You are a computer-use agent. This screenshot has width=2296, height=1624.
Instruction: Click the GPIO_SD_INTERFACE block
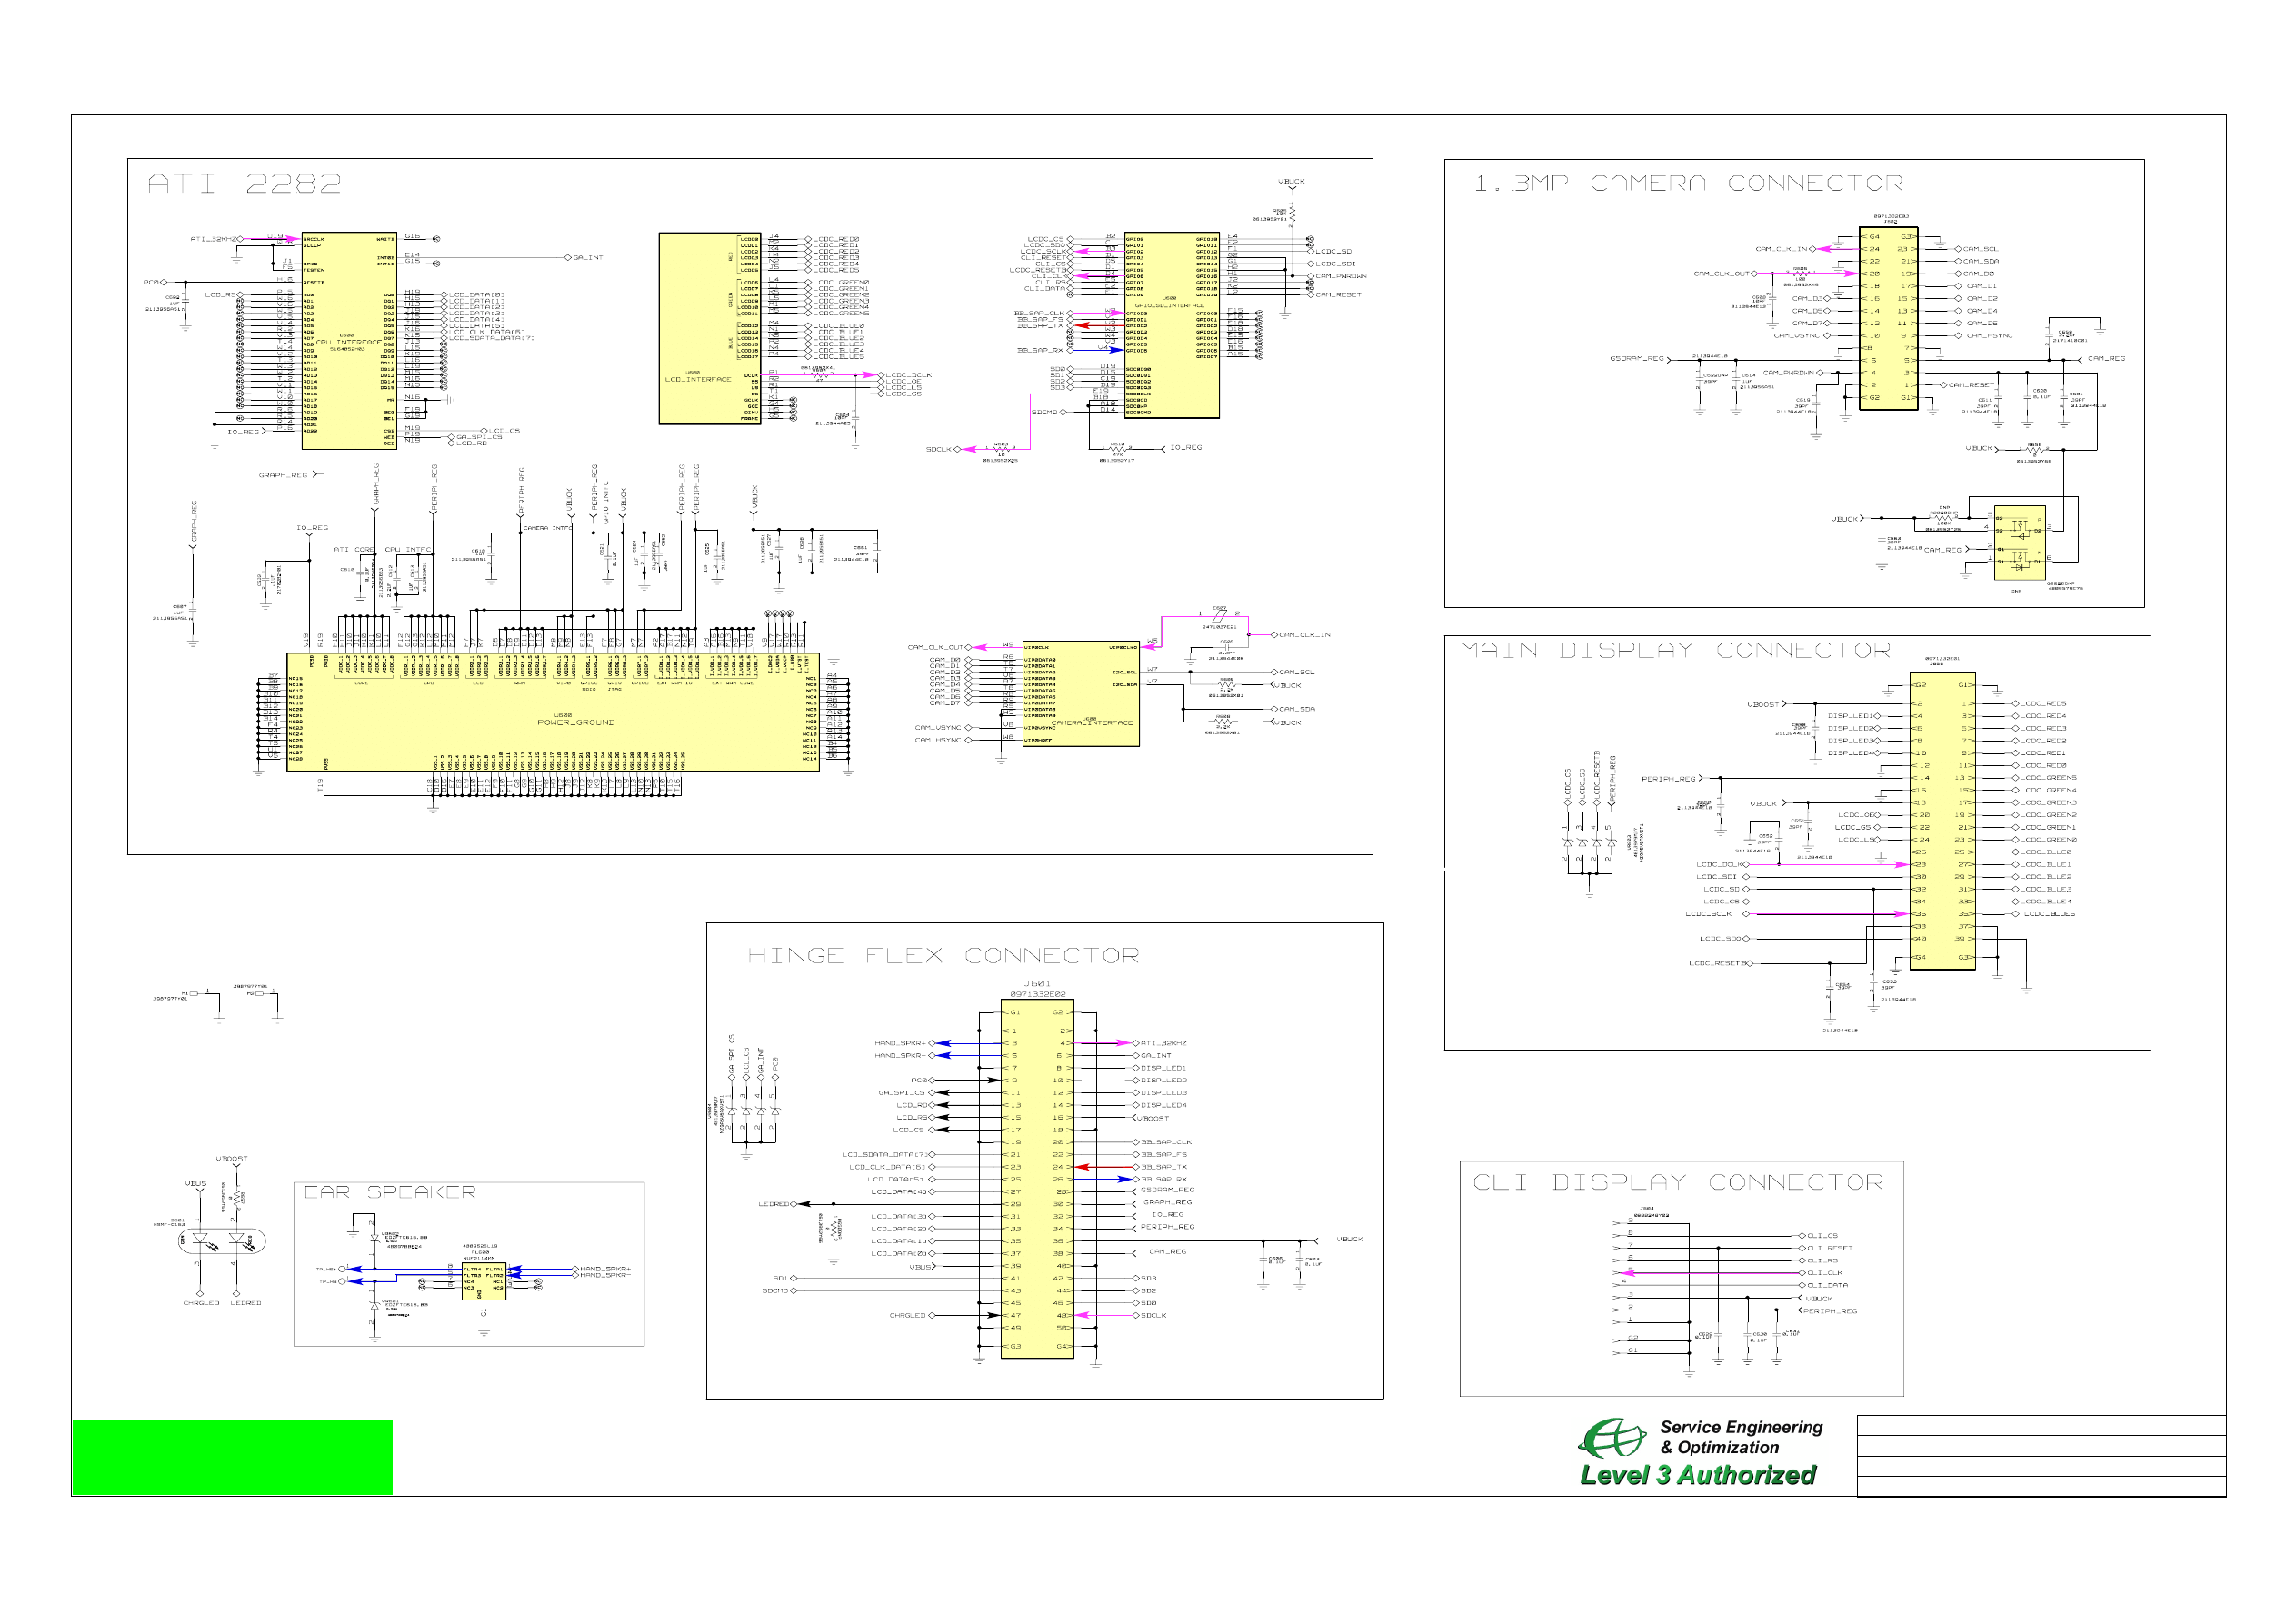point(1171,325)
